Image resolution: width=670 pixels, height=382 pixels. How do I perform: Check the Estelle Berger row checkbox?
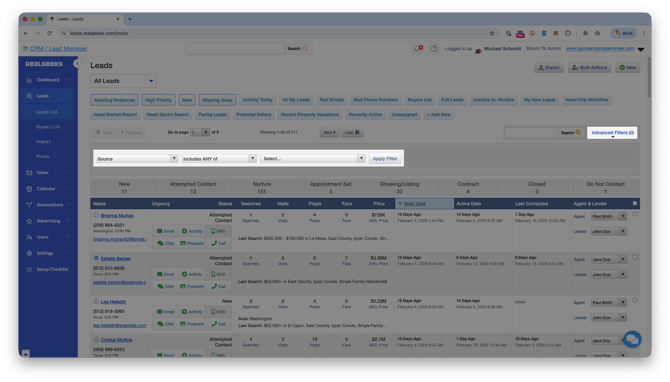click(635, 258)
